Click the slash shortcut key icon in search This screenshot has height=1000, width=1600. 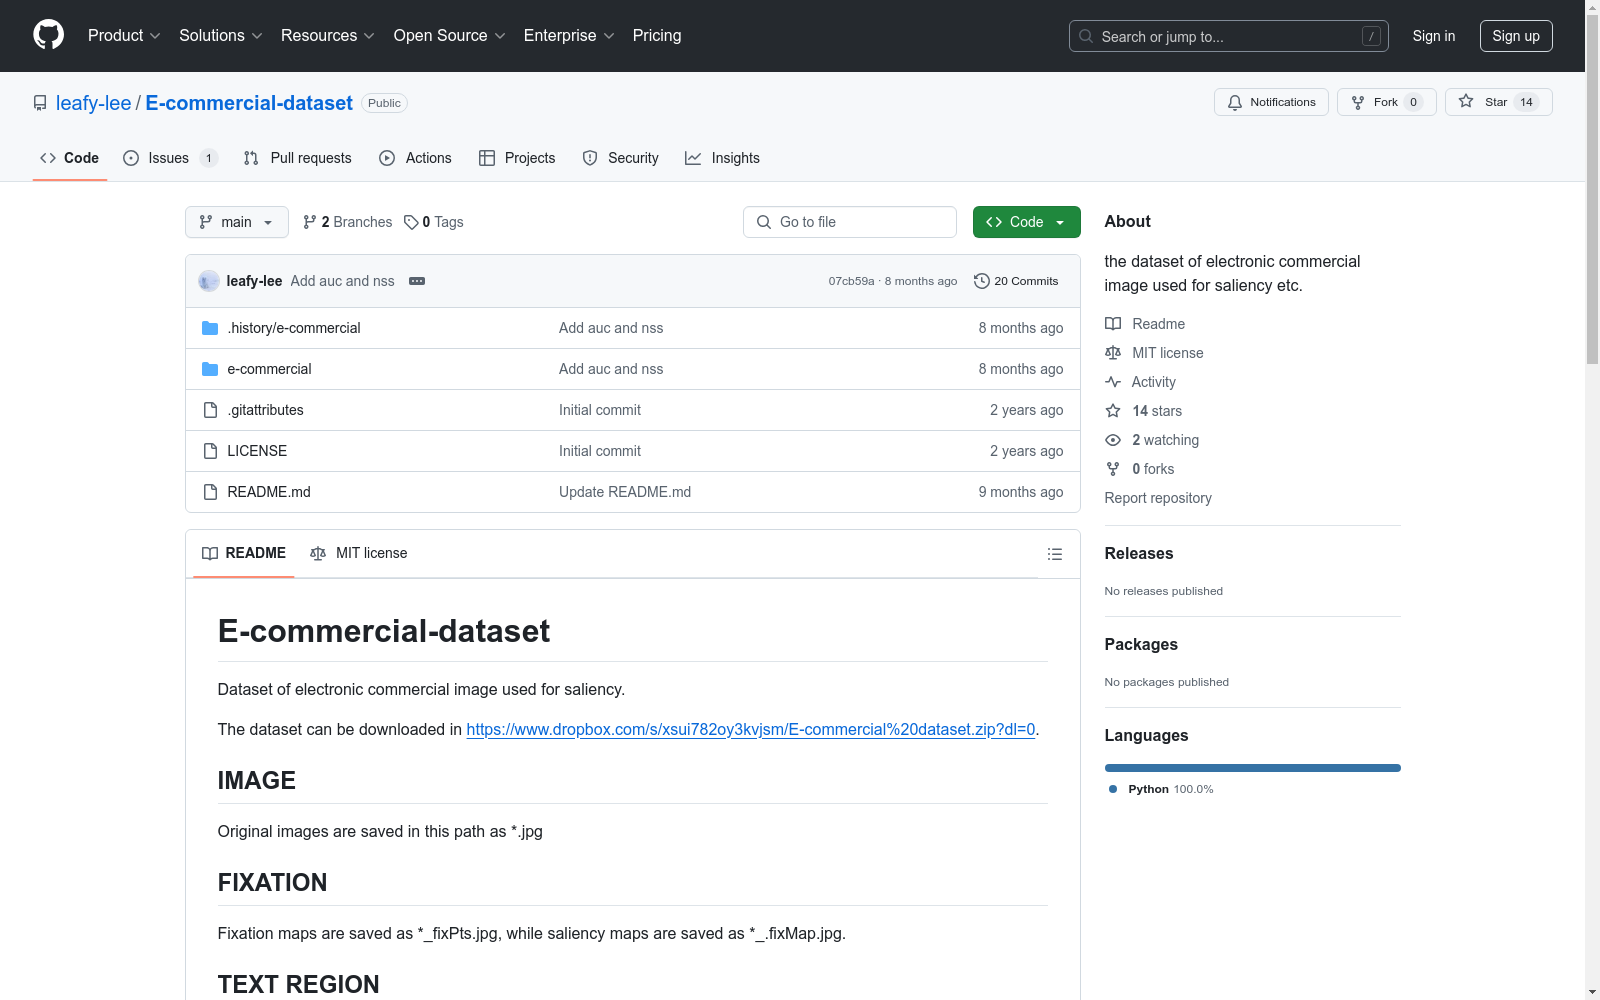pos(1371,36)
